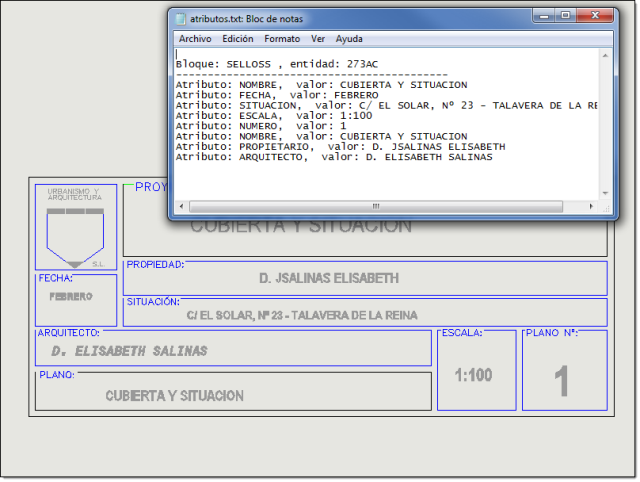This screenshot has height=482, width=640.
Task: Click the ARQUITECTO: label in drawing
Action: 69,333
